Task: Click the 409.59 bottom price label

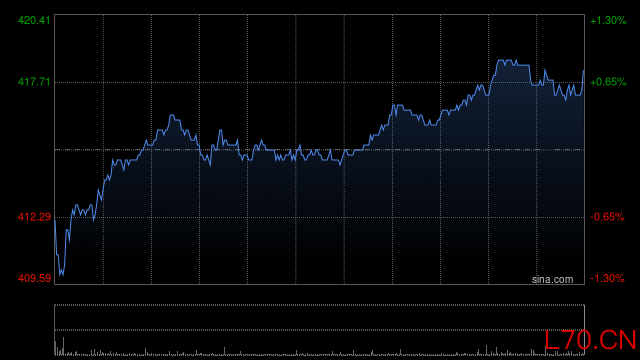Action: tap(34, 278)
